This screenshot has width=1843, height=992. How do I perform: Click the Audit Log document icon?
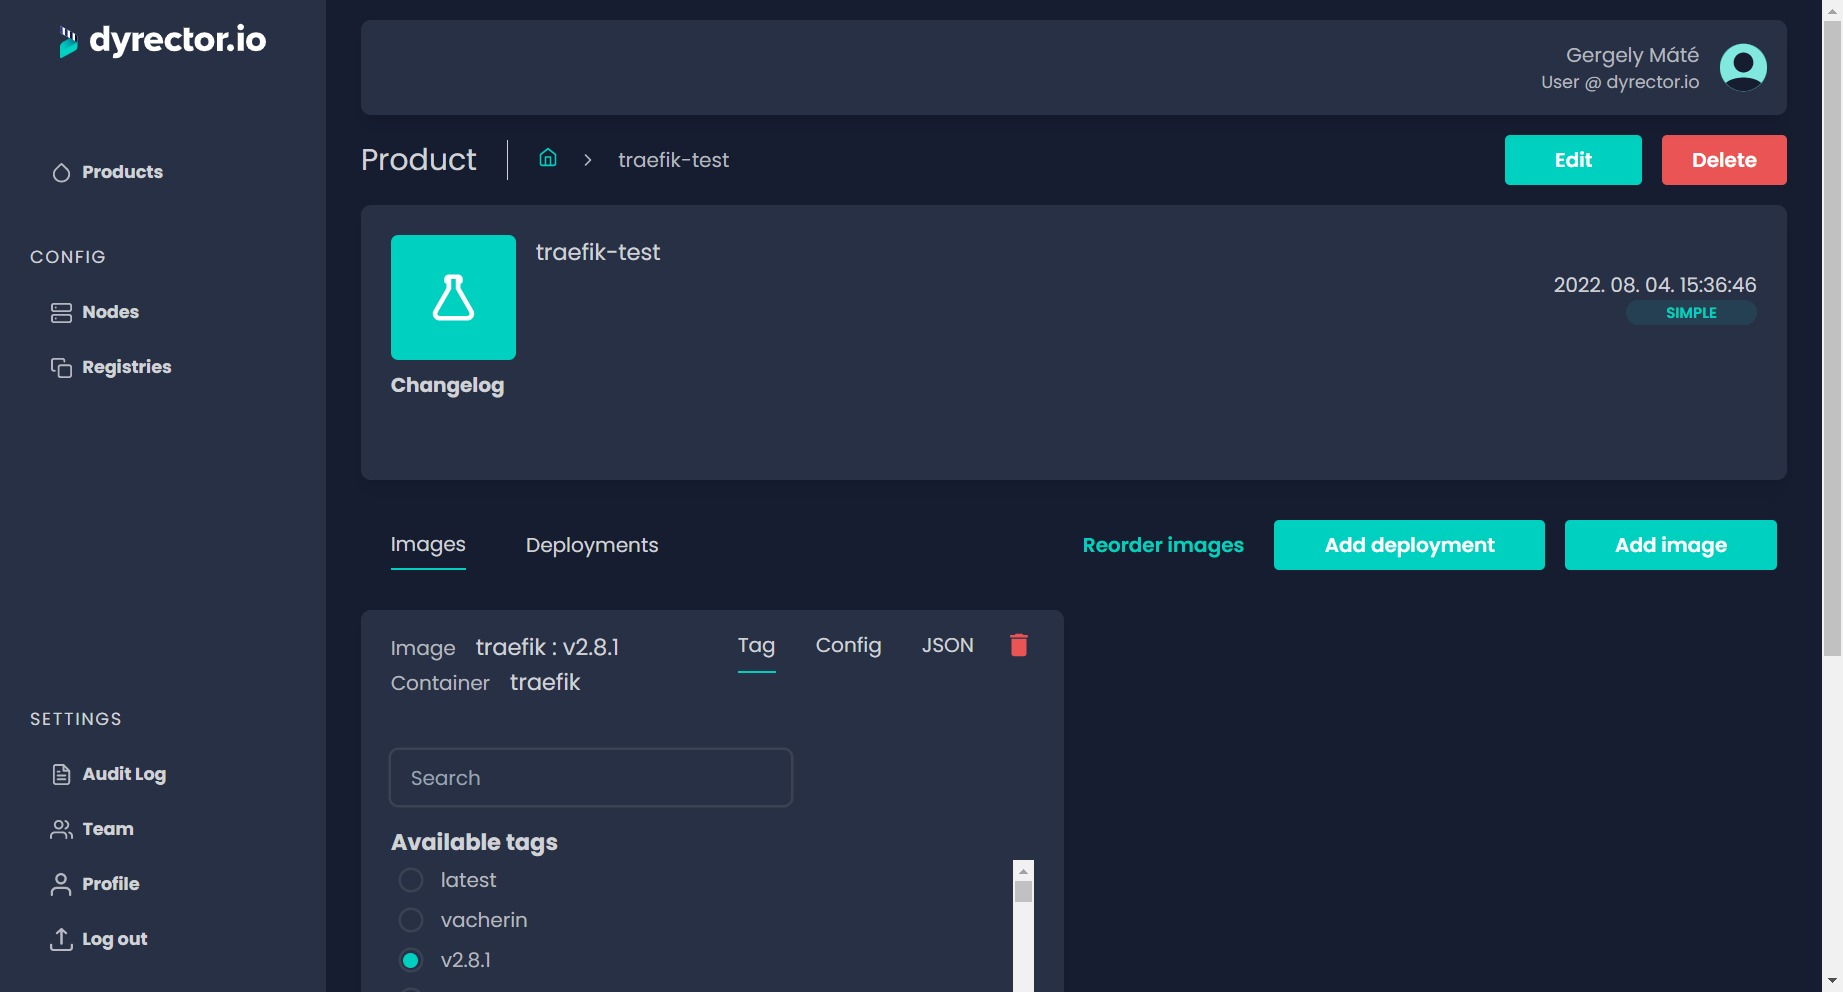61,774
